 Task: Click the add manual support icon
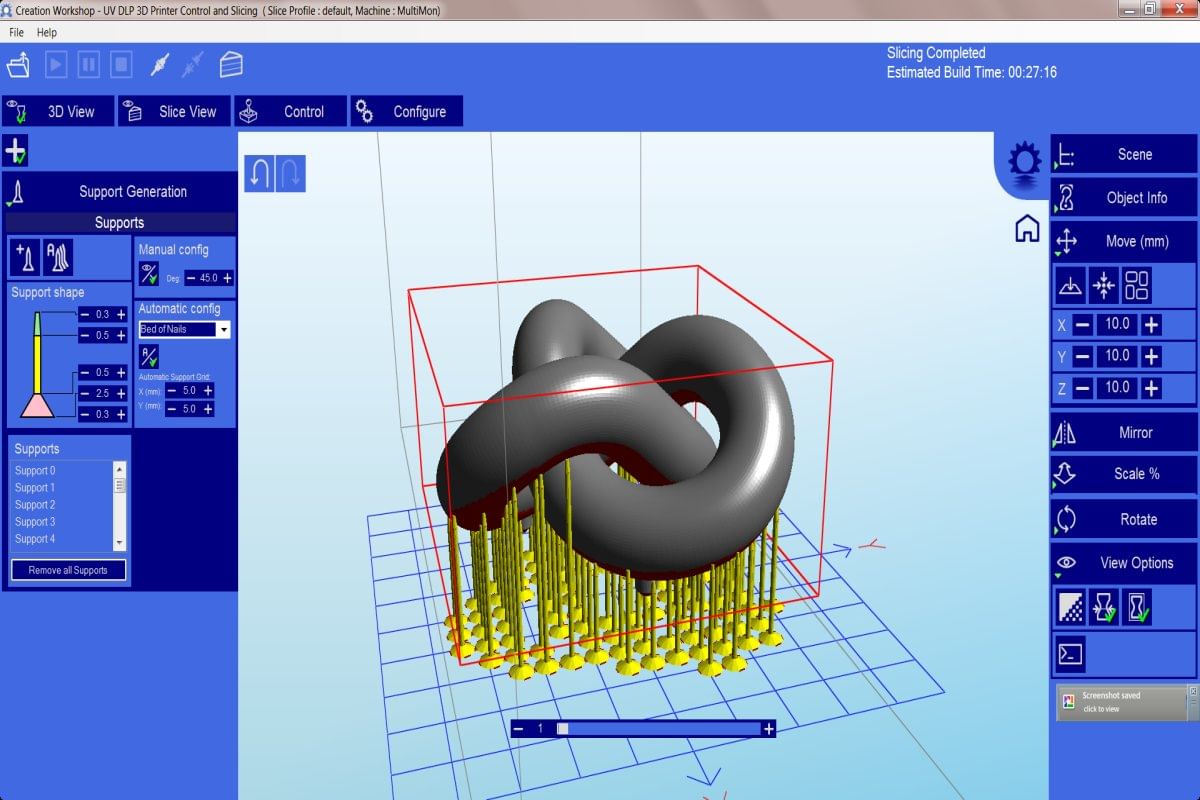(25, 258)
